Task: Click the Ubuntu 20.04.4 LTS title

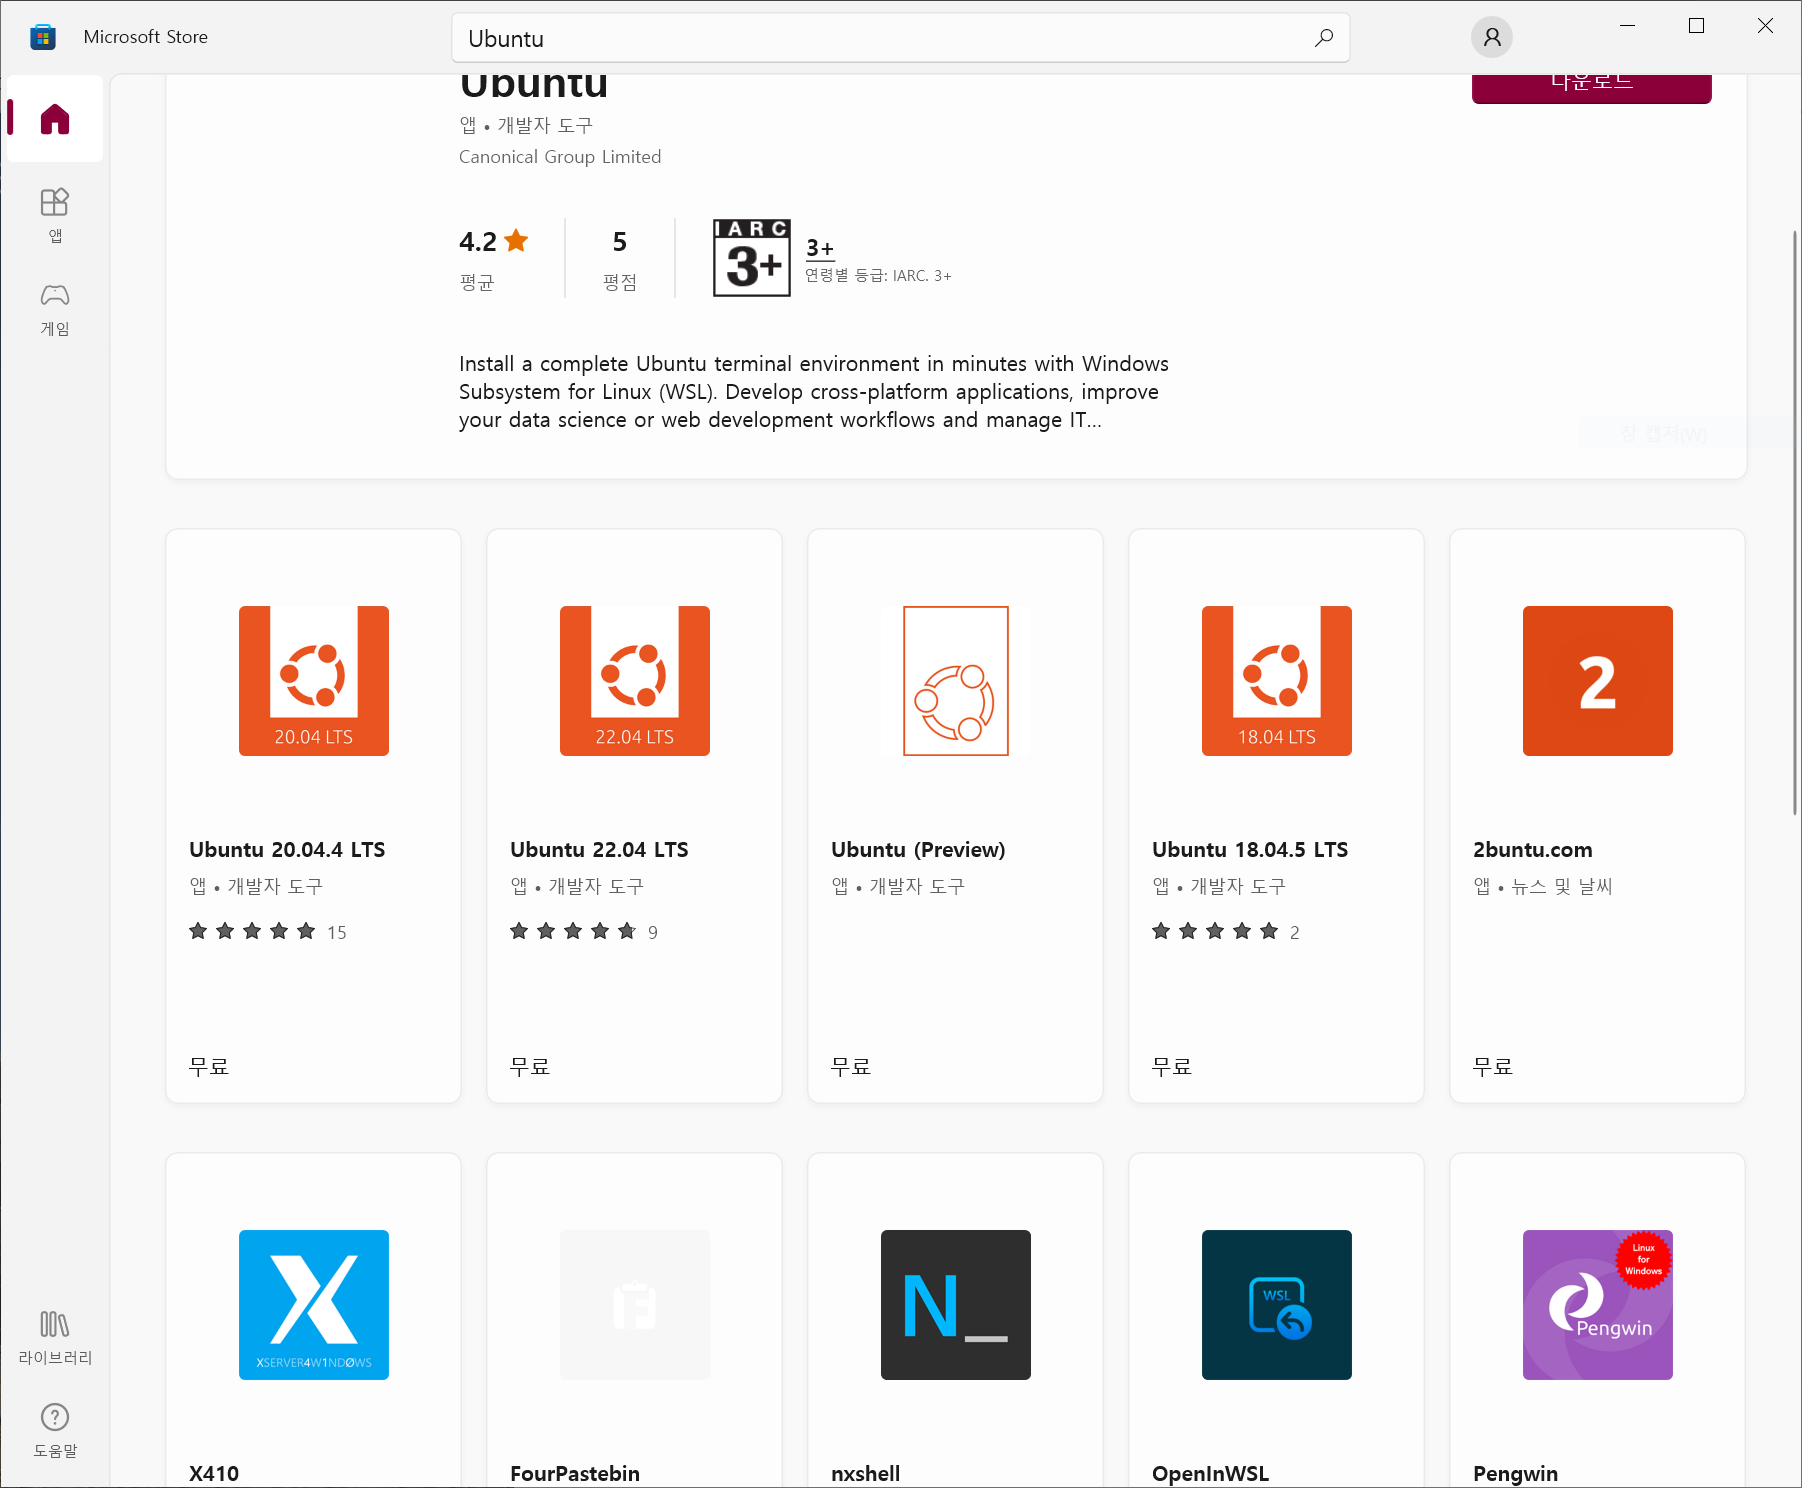Action: pos(287,850)
